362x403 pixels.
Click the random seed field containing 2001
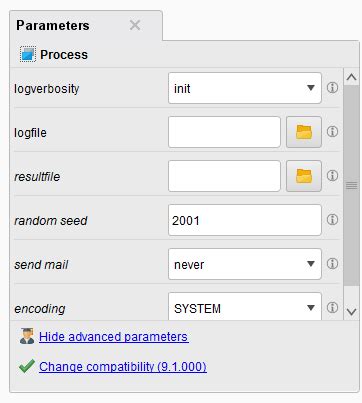245,220
